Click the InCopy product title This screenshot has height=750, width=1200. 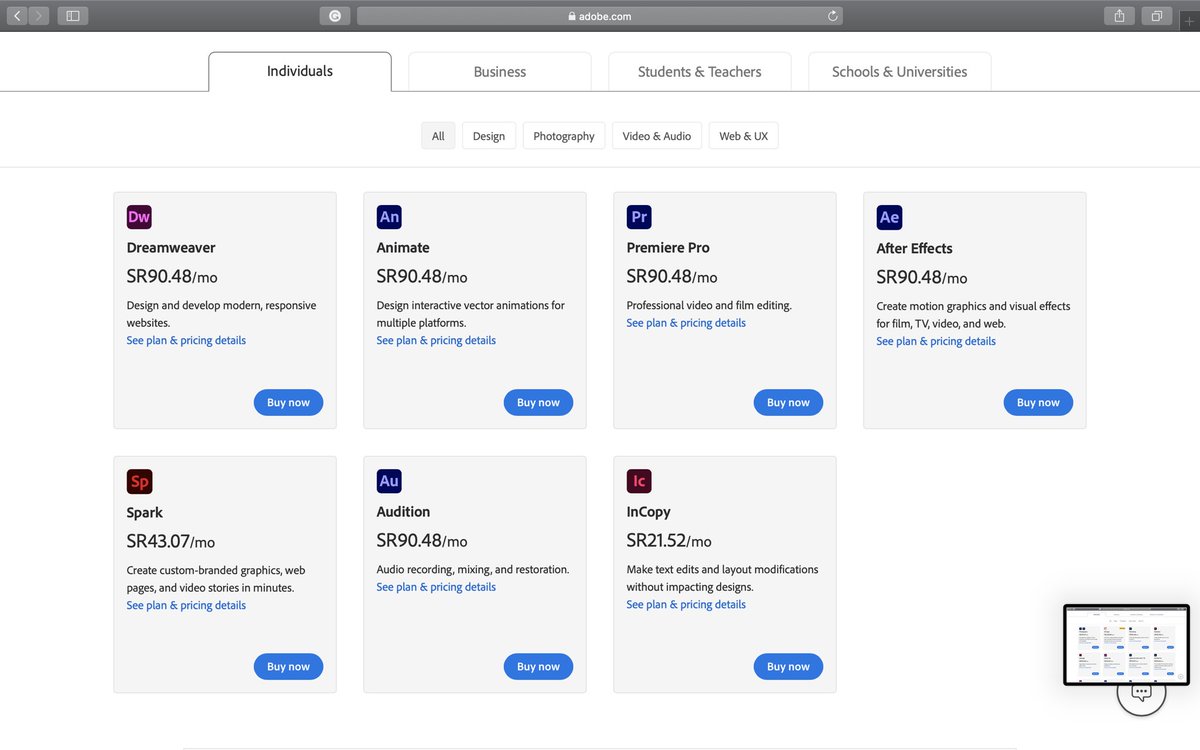[x=649, y=511]
